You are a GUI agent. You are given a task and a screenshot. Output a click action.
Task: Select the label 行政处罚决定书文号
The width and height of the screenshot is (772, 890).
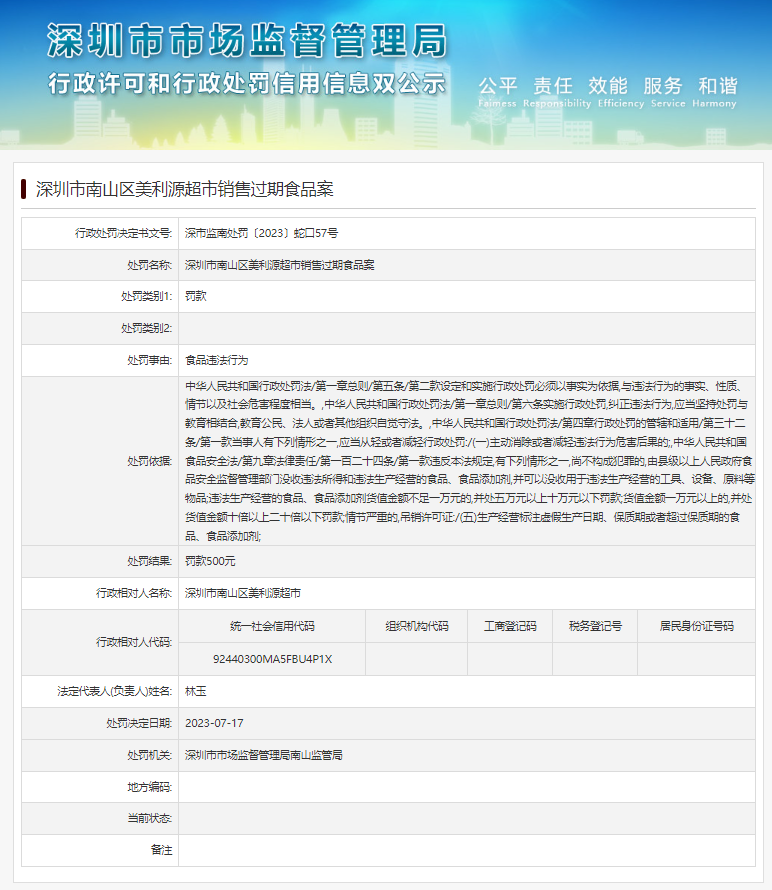[123, 233]
